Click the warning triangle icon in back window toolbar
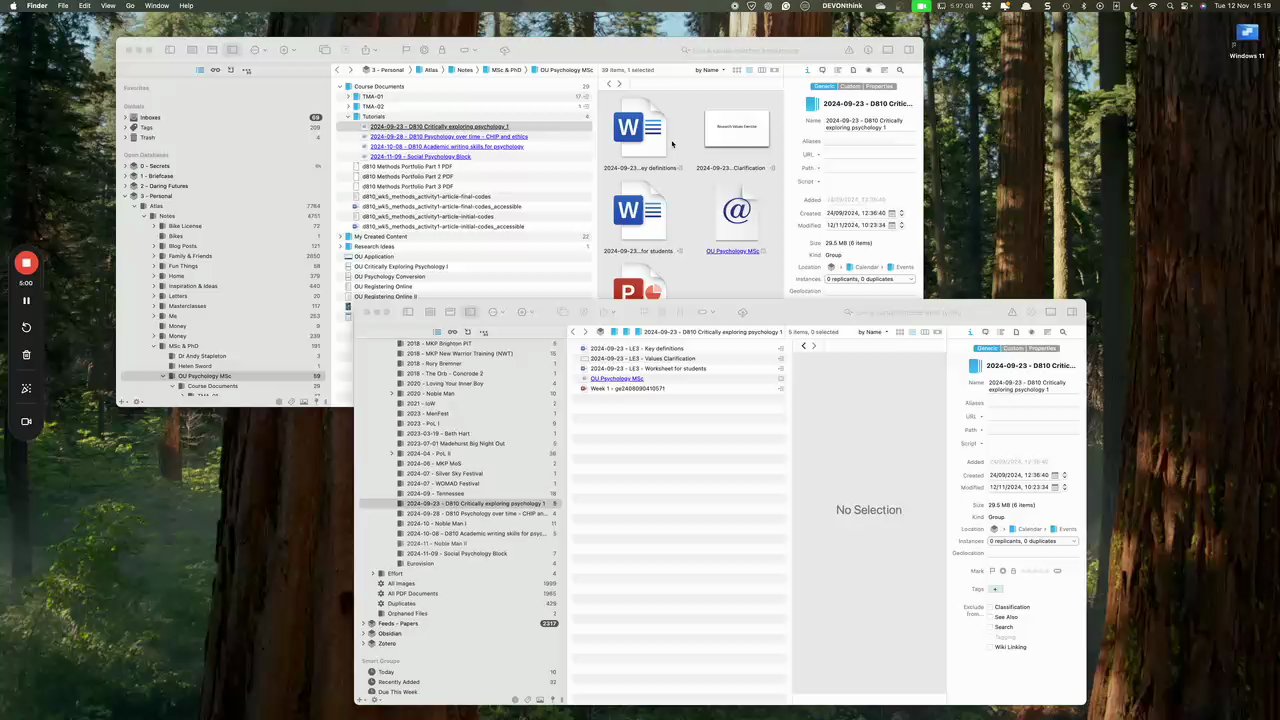 coord(849,50)
